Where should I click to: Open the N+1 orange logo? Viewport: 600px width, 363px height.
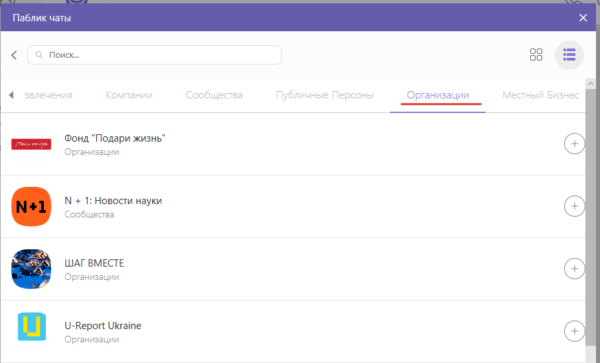click(x=31, y=207)
